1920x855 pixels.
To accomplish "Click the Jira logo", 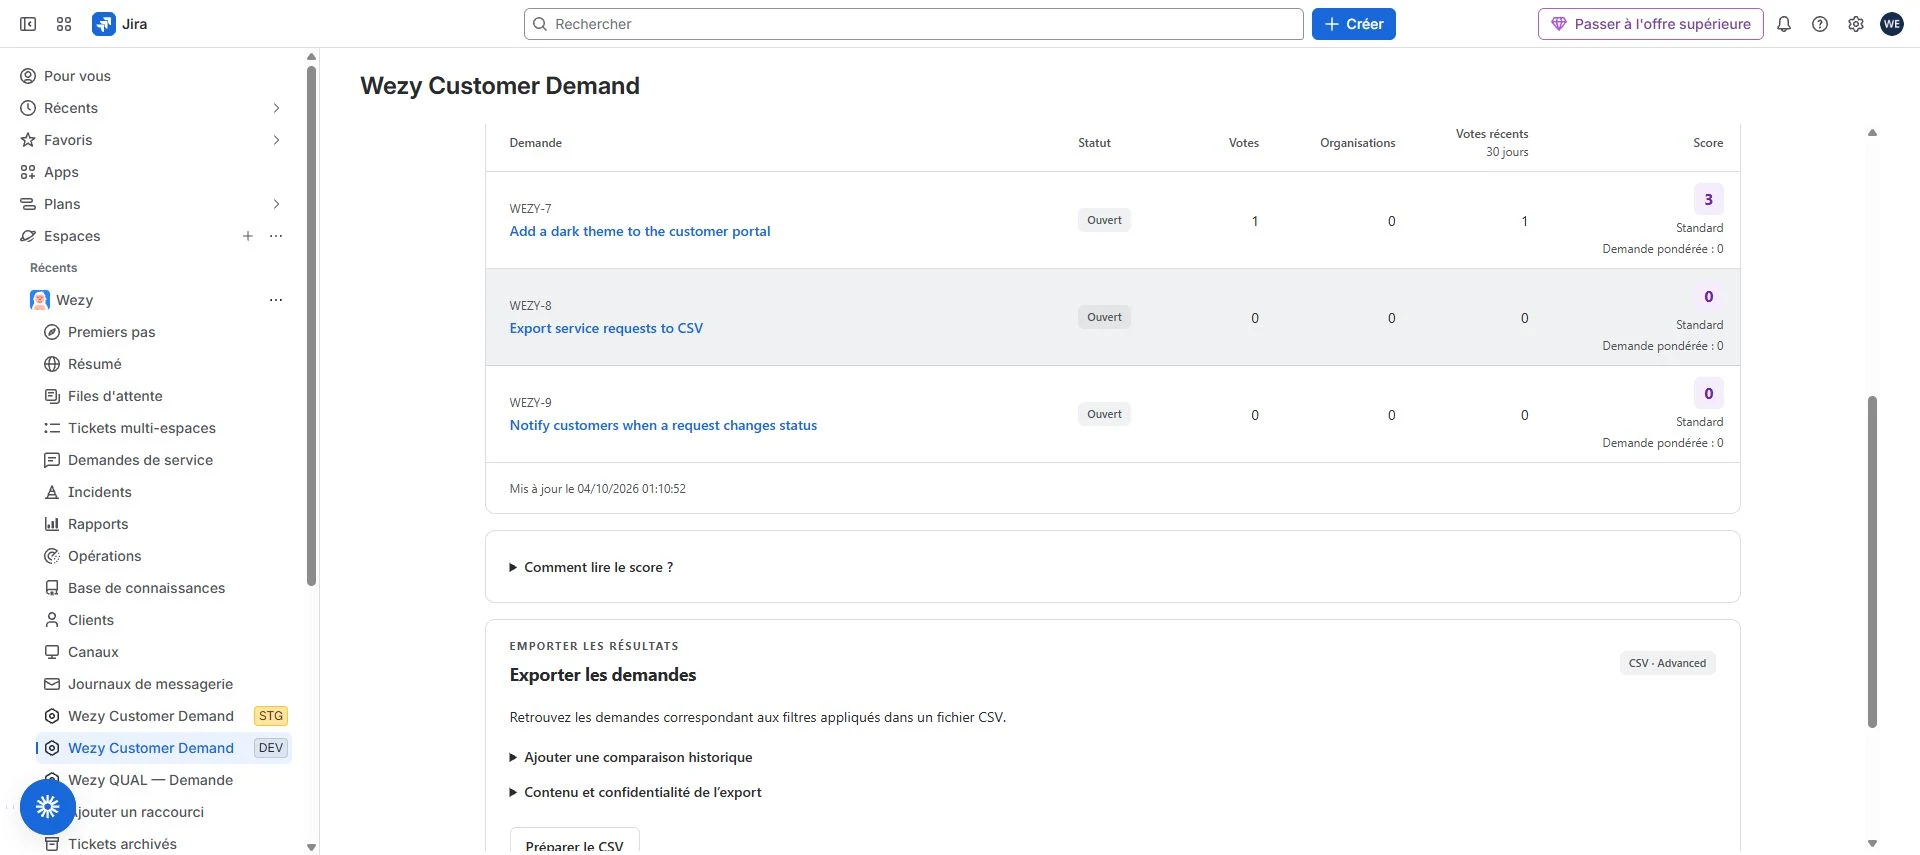I will (x=120, y=24).
